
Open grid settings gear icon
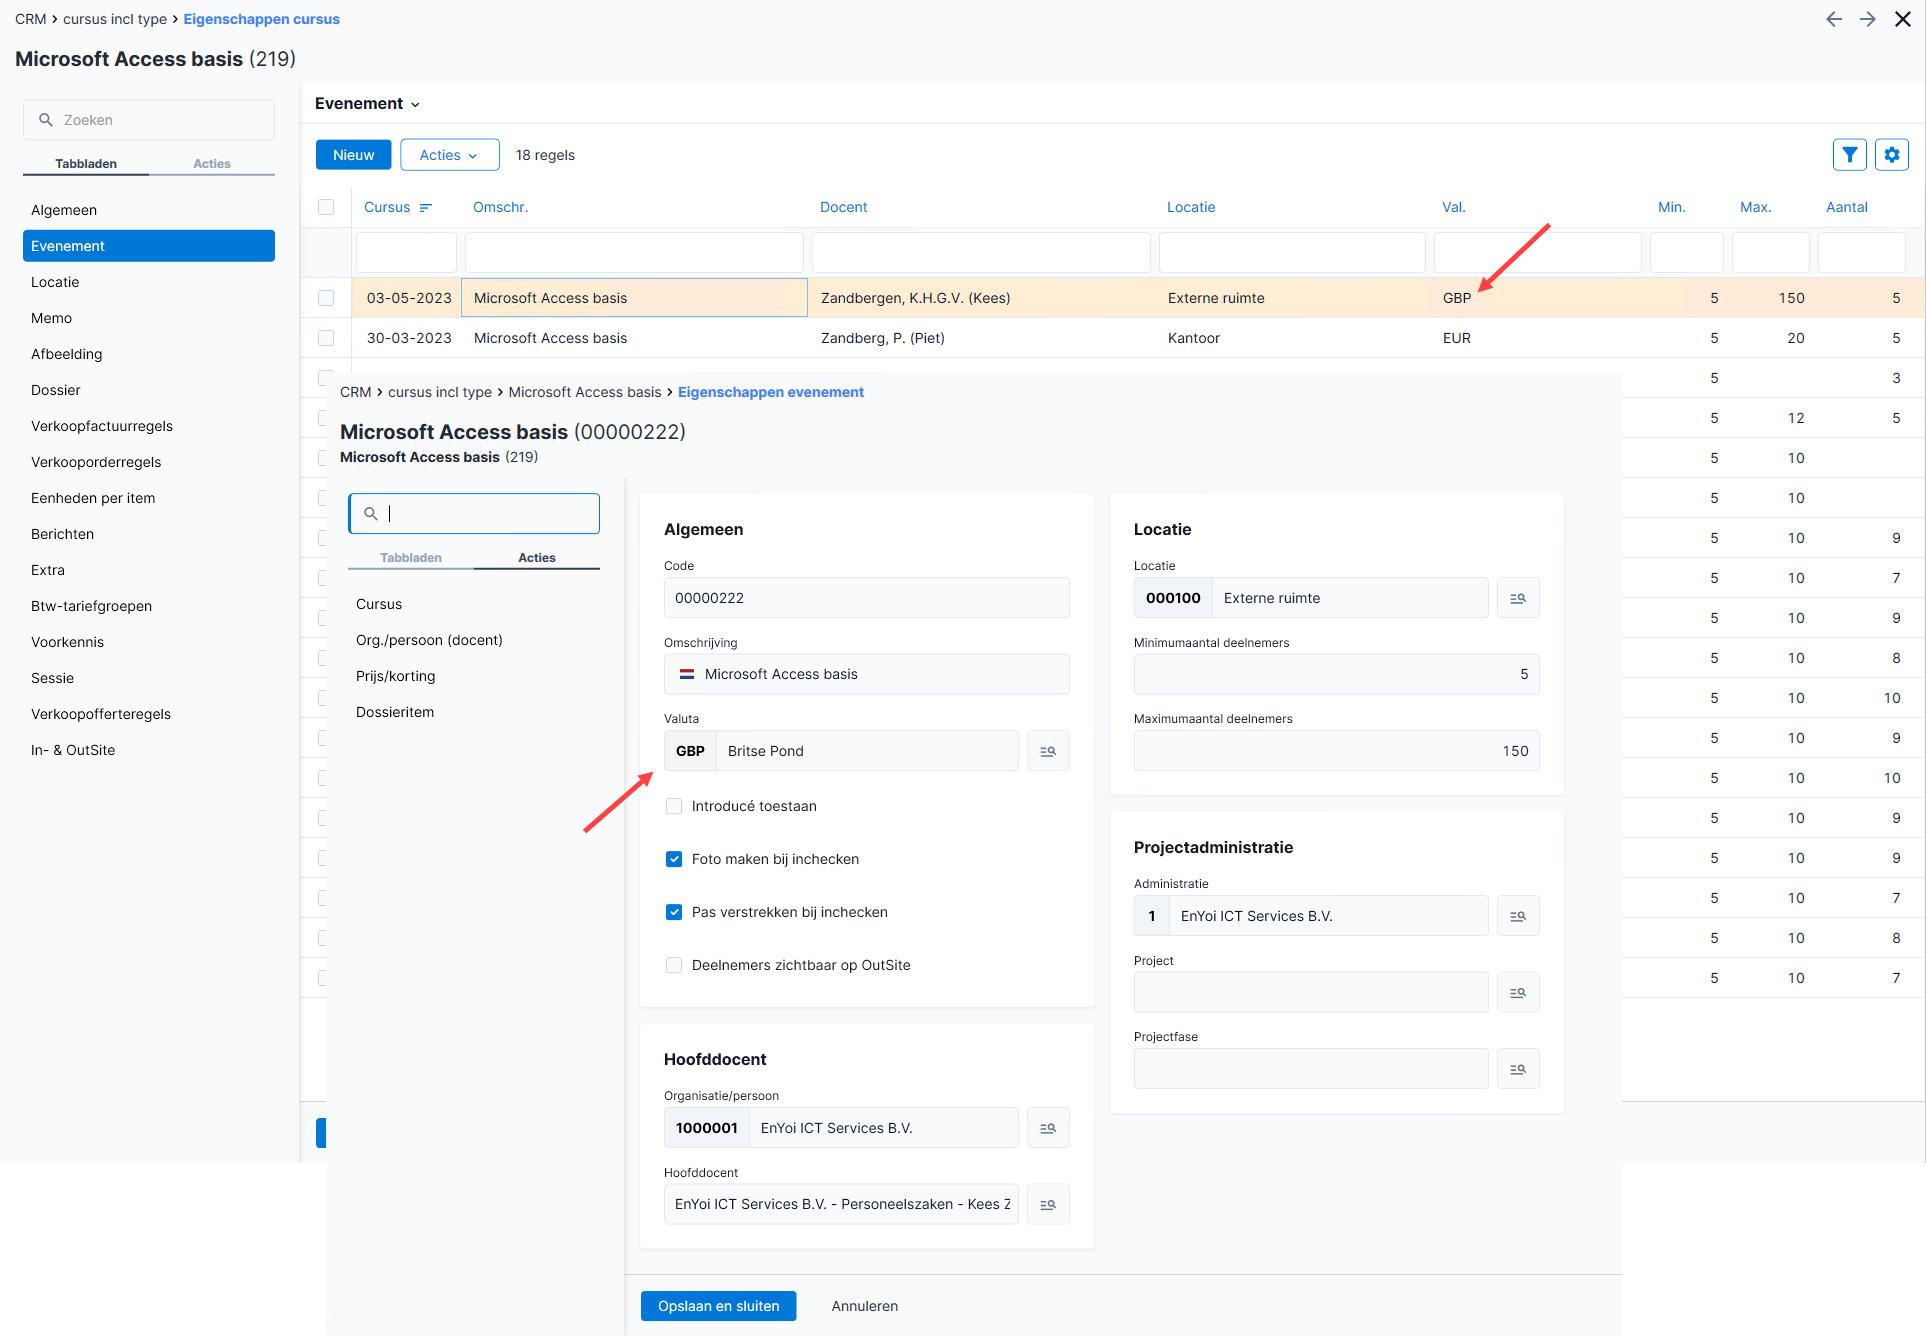(1891, 155)
